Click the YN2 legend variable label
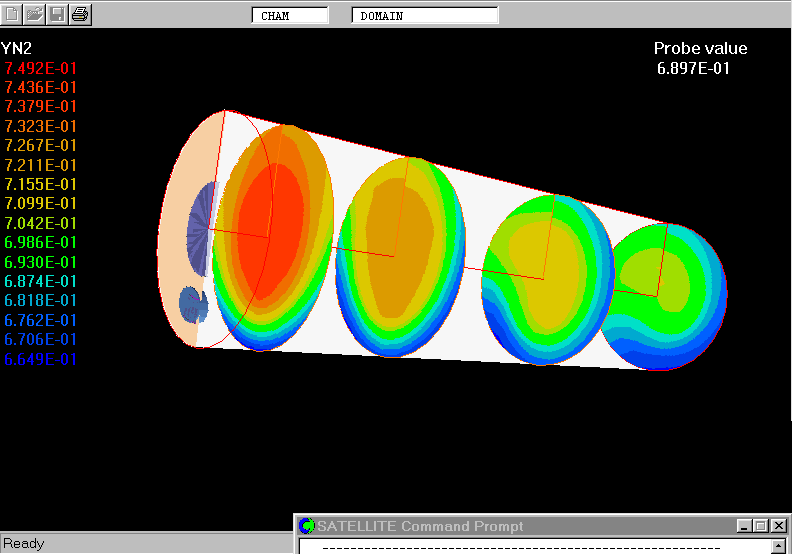 pyautogui.click(x=17, y=48)
